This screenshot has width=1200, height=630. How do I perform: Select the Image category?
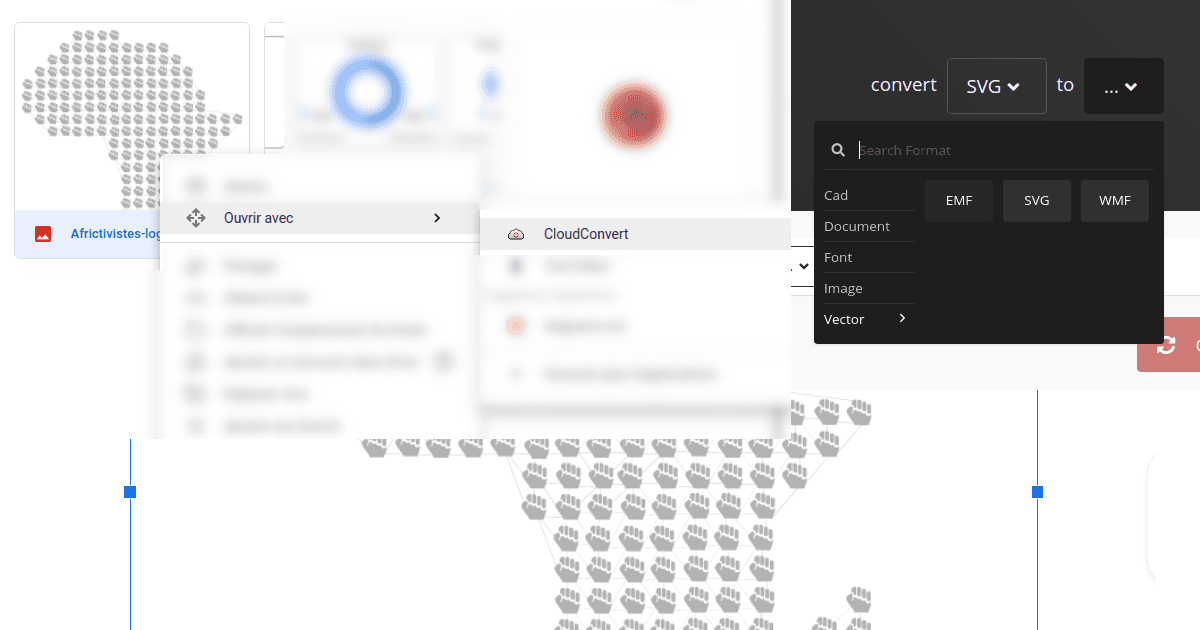pos(841,288)
